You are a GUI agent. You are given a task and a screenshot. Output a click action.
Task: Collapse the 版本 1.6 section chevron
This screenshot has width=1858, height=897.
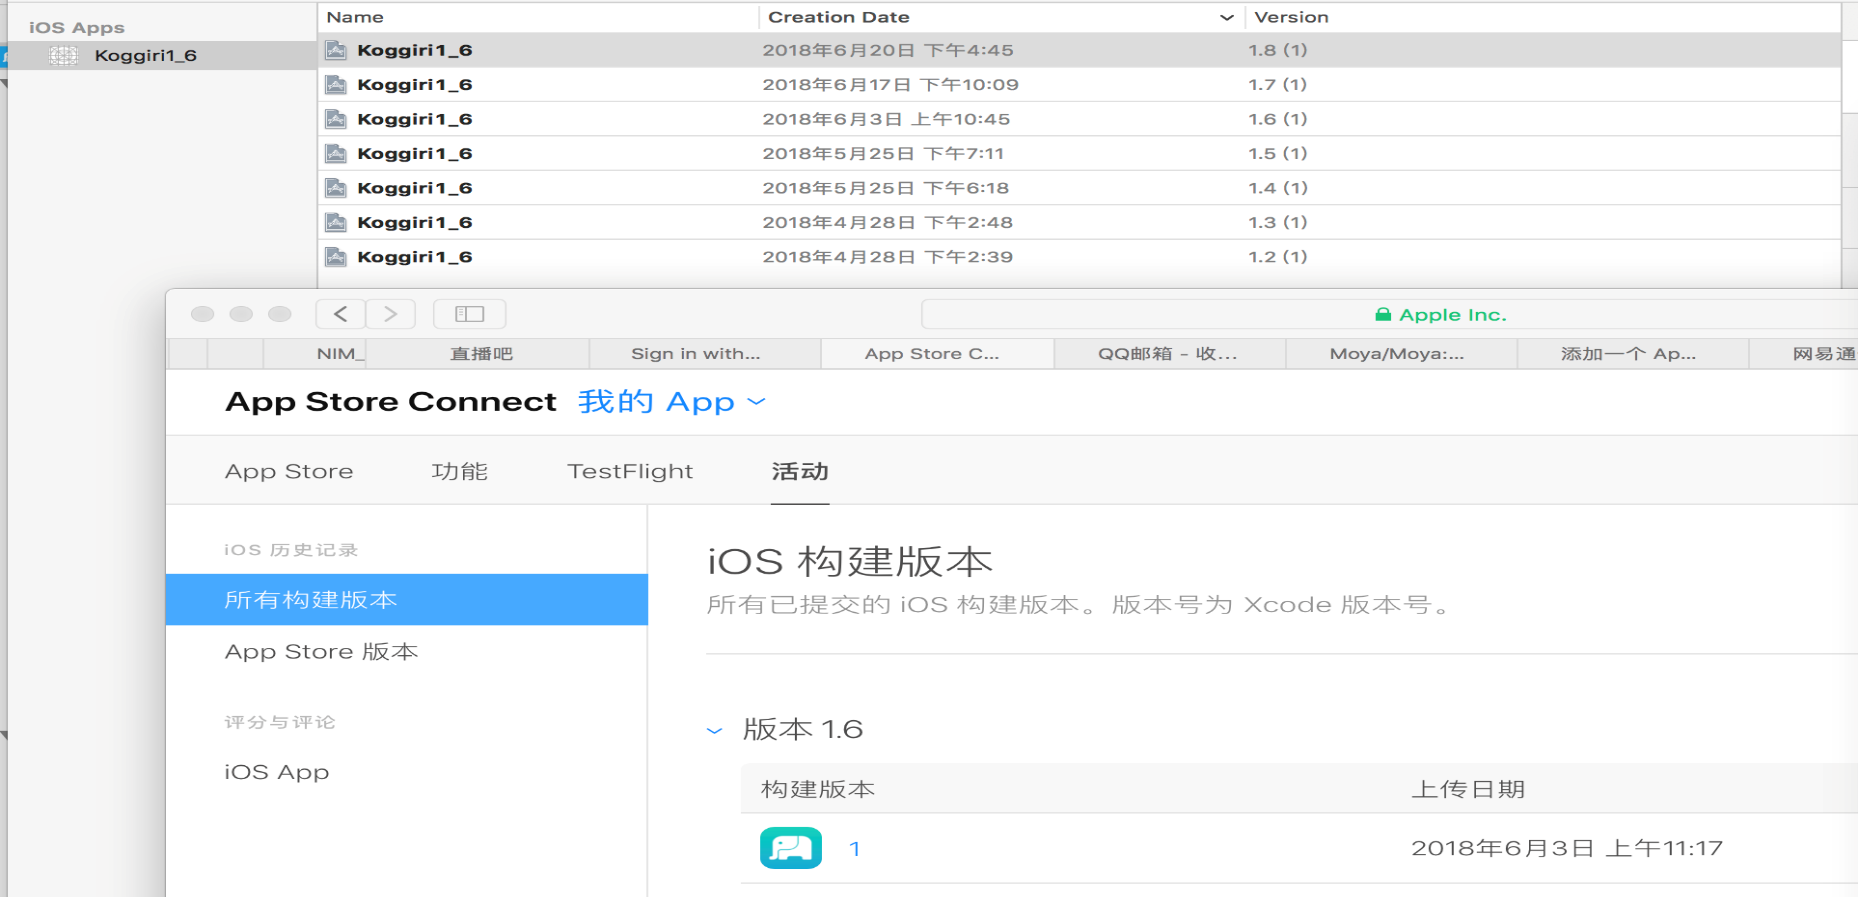(x=714, y=731)
